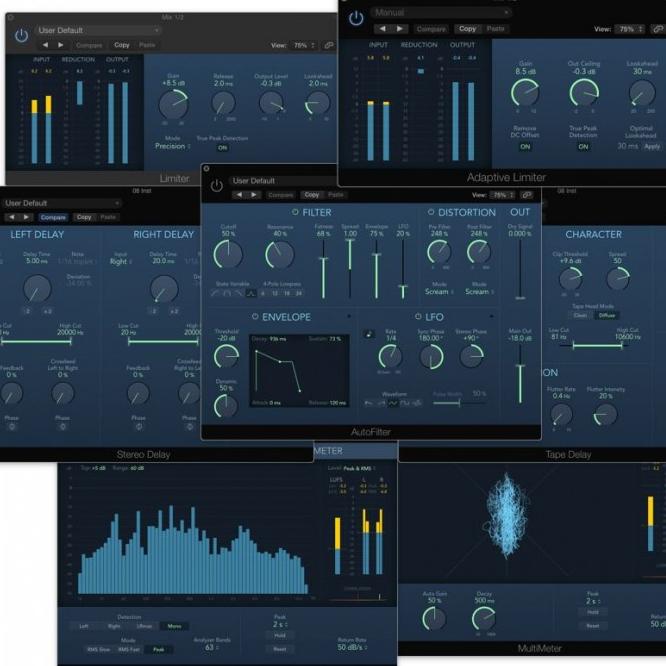Image resolution: width=666 pixels, height=666 pixels.
Task: Click Apply next to Optimal Lookahead
Action: coord(652,146)
